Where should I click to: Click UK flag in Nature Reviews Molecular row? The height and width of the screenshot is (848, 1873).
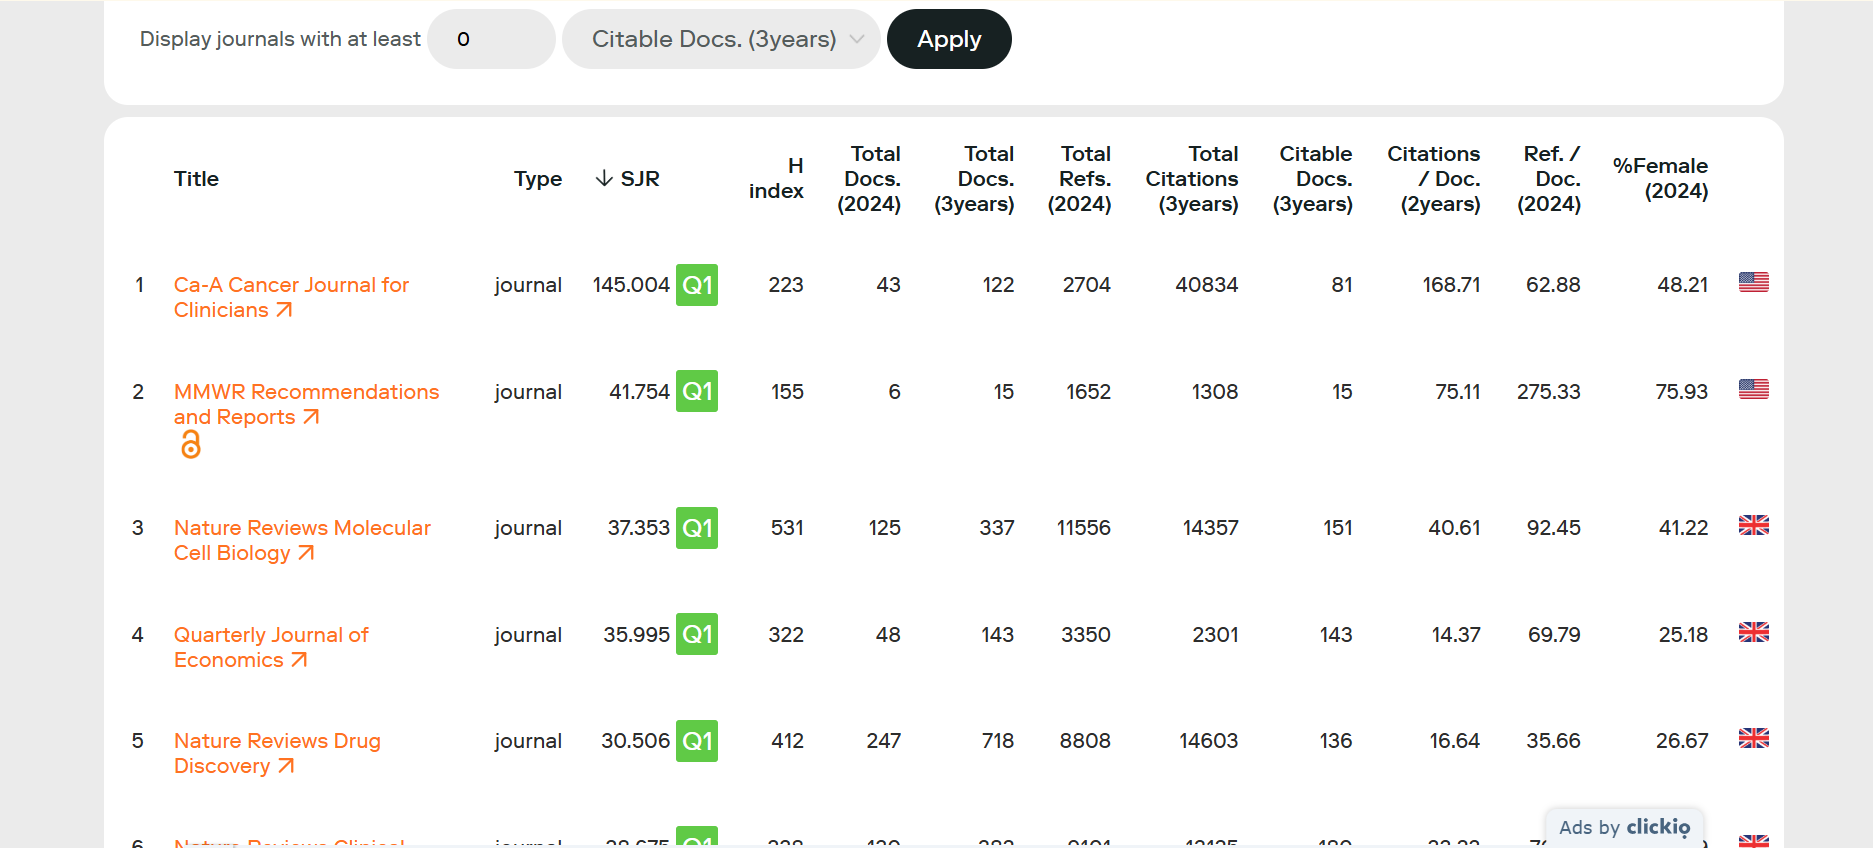[1753, 526]
